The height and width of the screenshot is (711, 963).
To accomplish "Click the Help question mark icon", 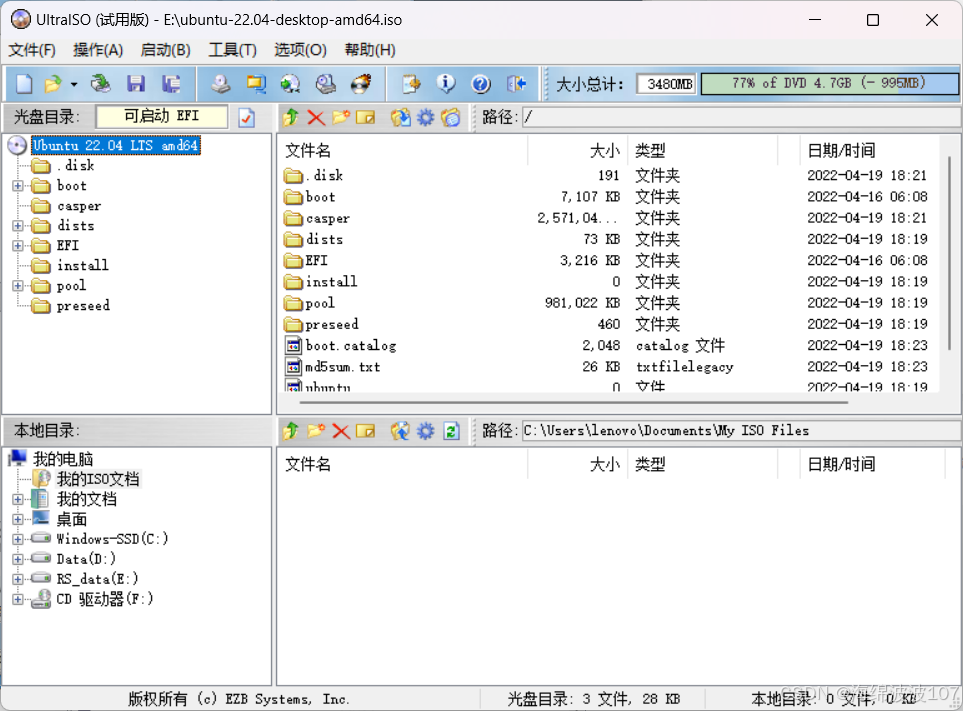I will point(481,84).
